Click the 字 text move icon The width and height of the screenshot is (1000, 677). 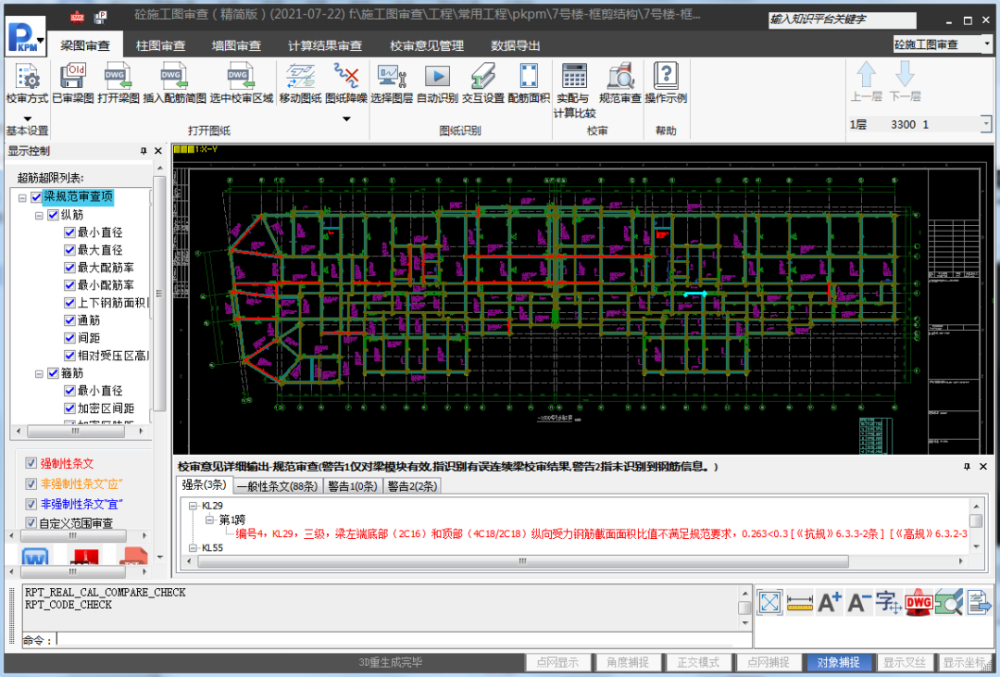(888, 602)
